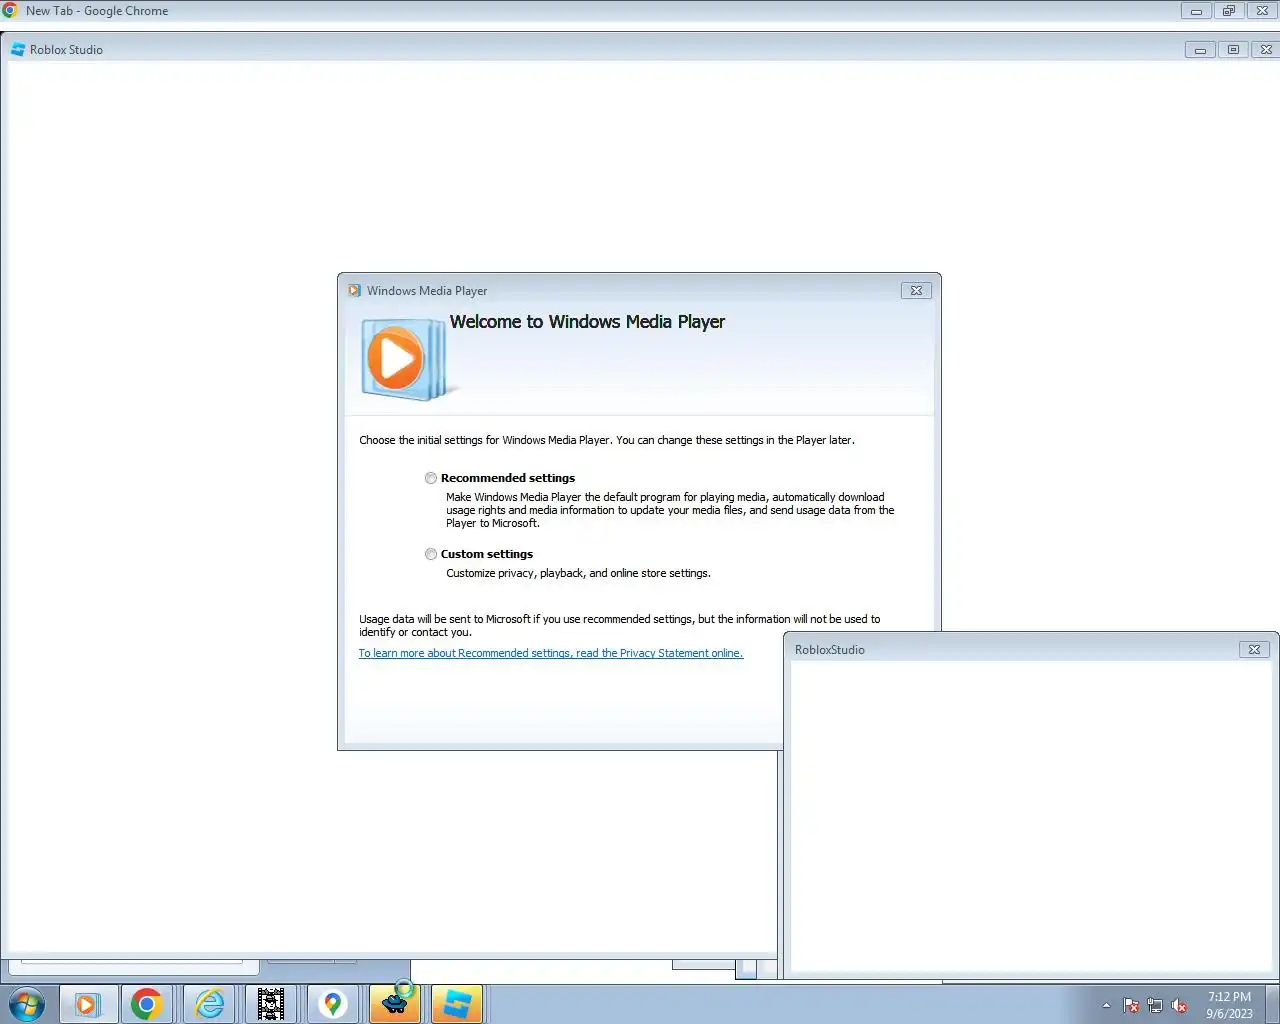
Task: Select the Custom settings radio button
Action: pos(431,554)
